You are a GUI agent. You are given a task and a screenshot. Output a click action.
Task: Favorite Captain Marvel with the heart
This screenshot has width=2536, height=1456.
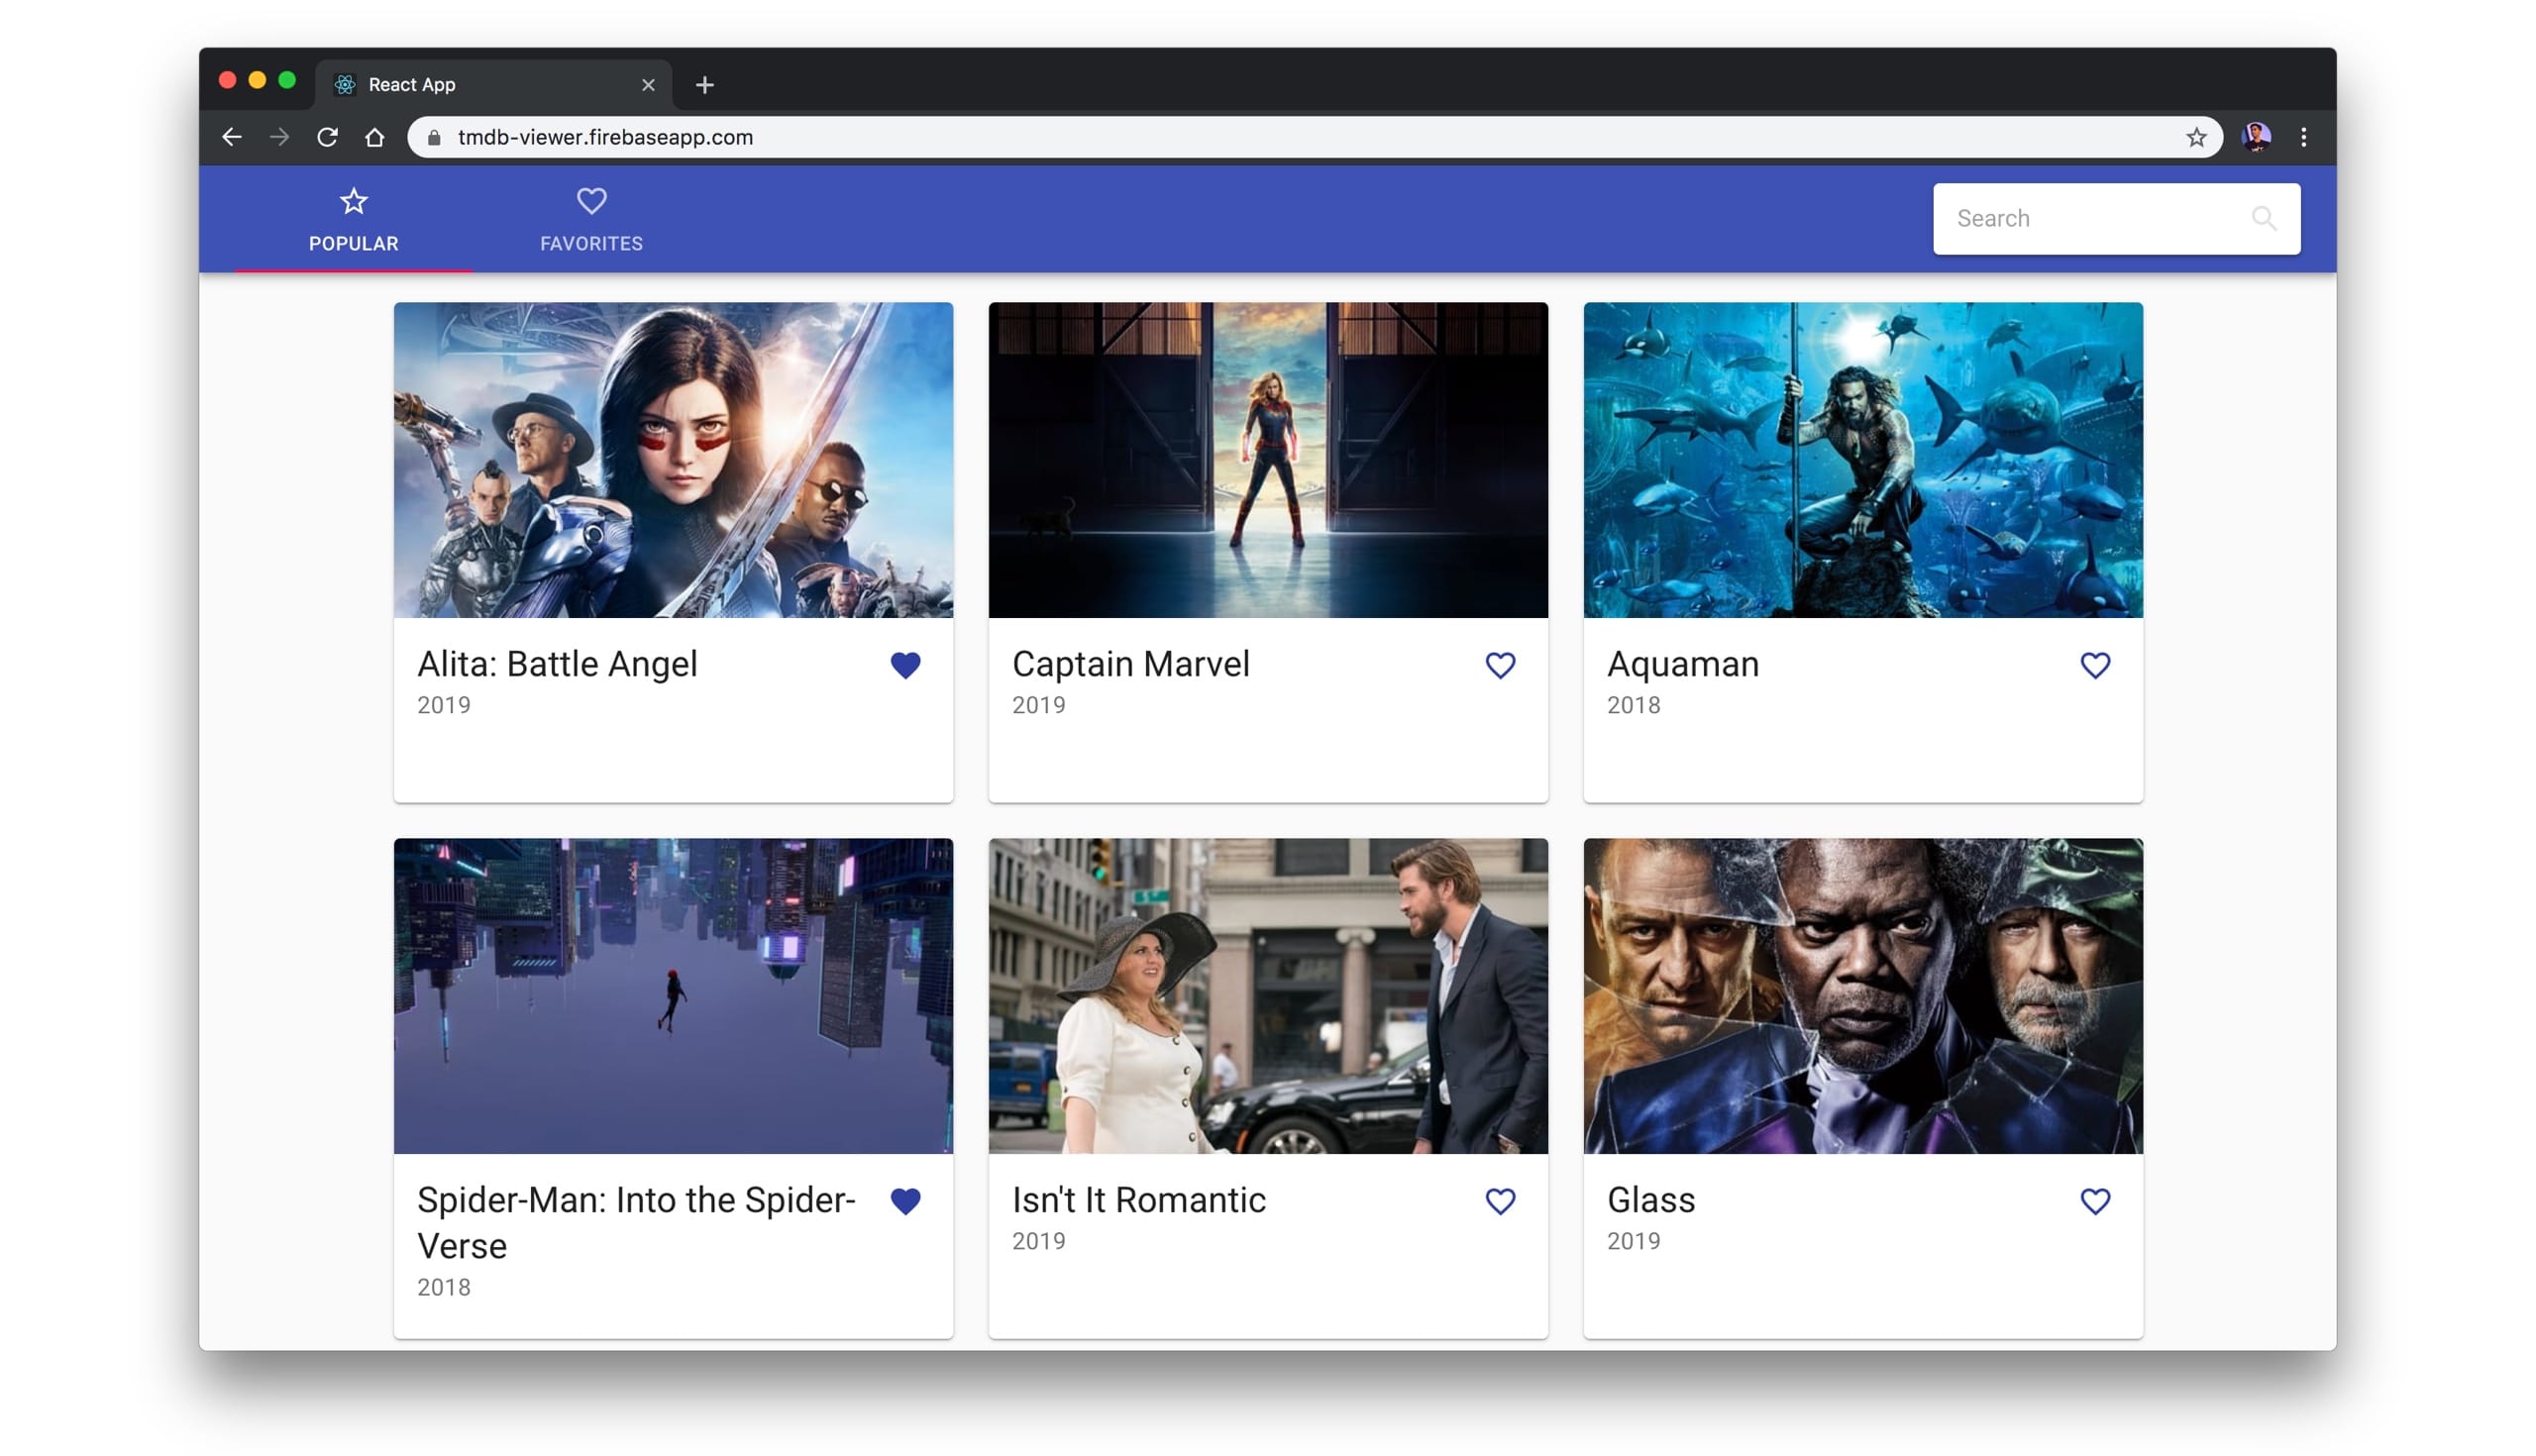pyautogui.click(x=1500, y=665)
